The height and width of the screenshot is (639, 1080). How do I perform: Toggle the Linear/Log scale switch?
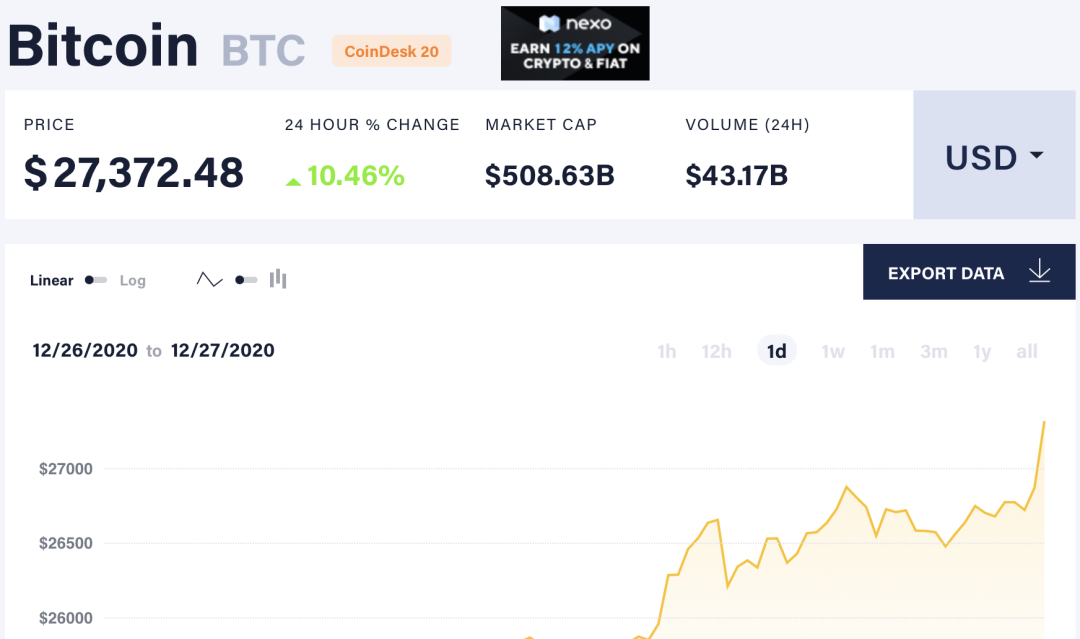(x=96, y=280)
